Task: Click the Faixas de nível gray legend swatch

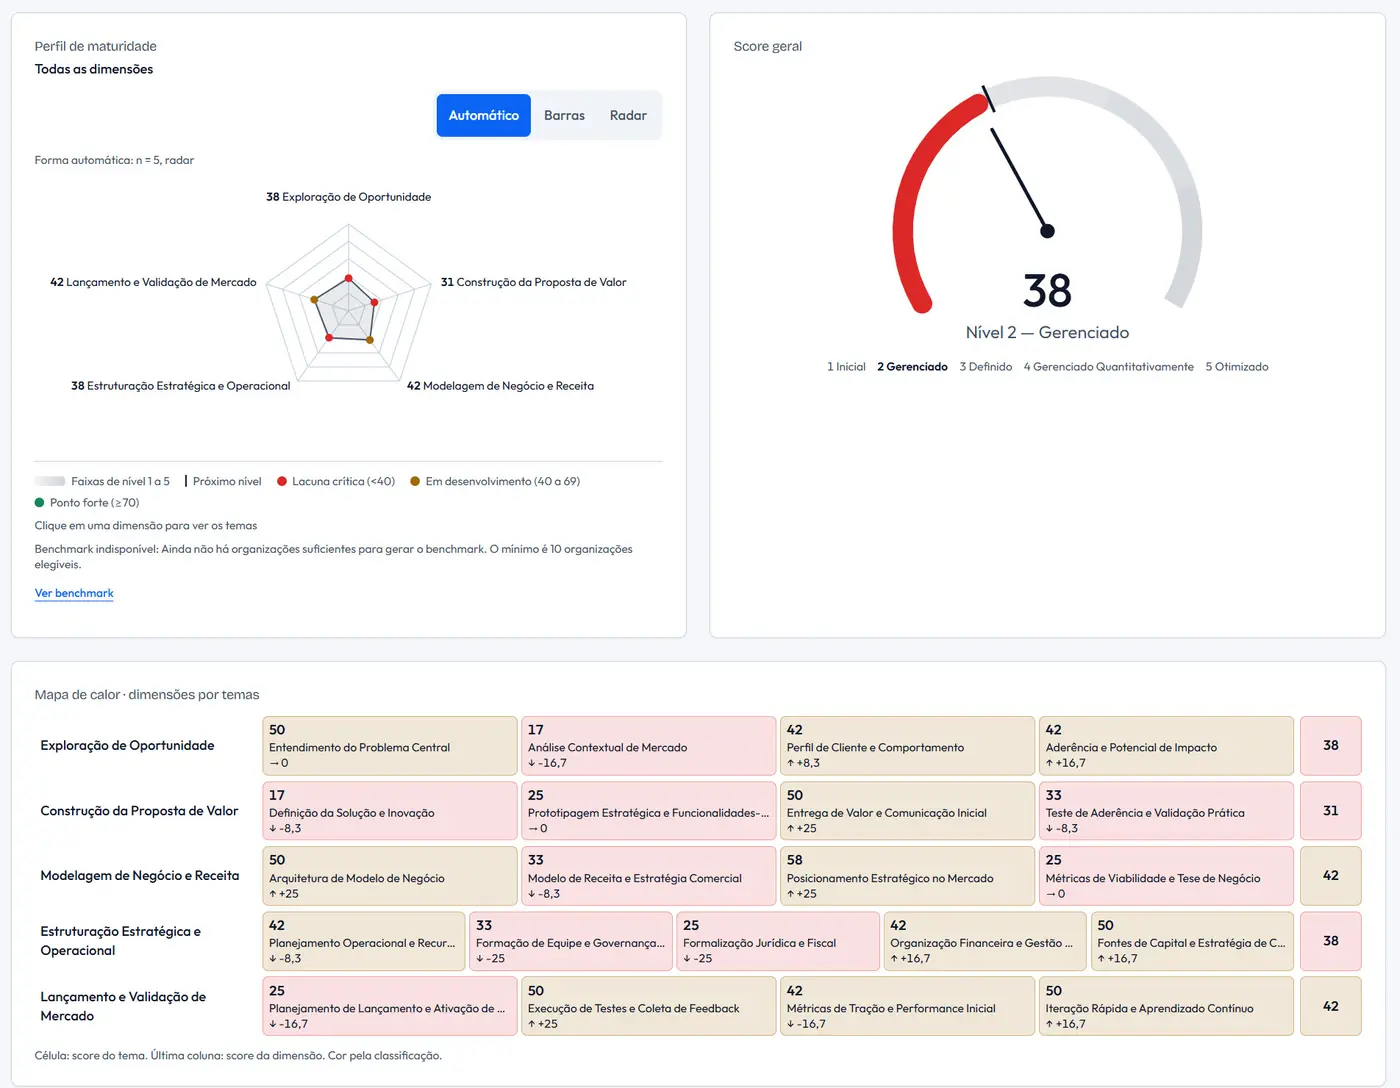Action: (50, 481)
